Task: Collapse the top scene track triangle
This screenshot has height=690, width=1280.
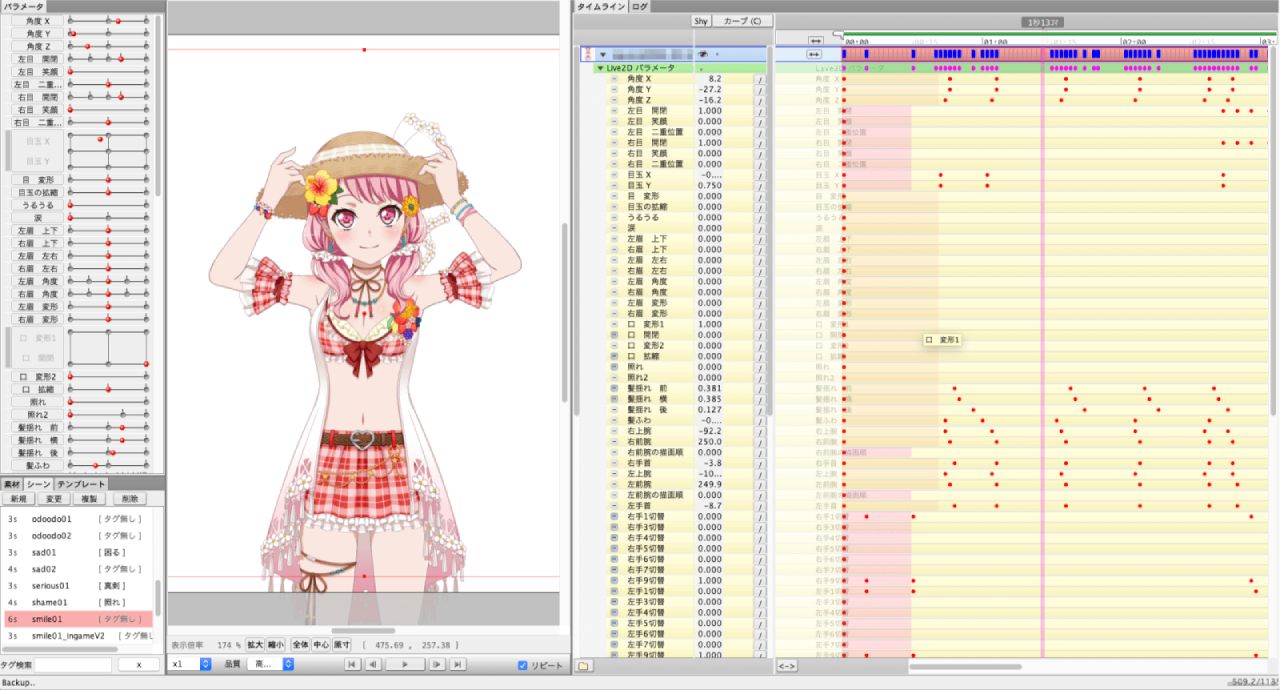Action: click(x=603, y=54)
